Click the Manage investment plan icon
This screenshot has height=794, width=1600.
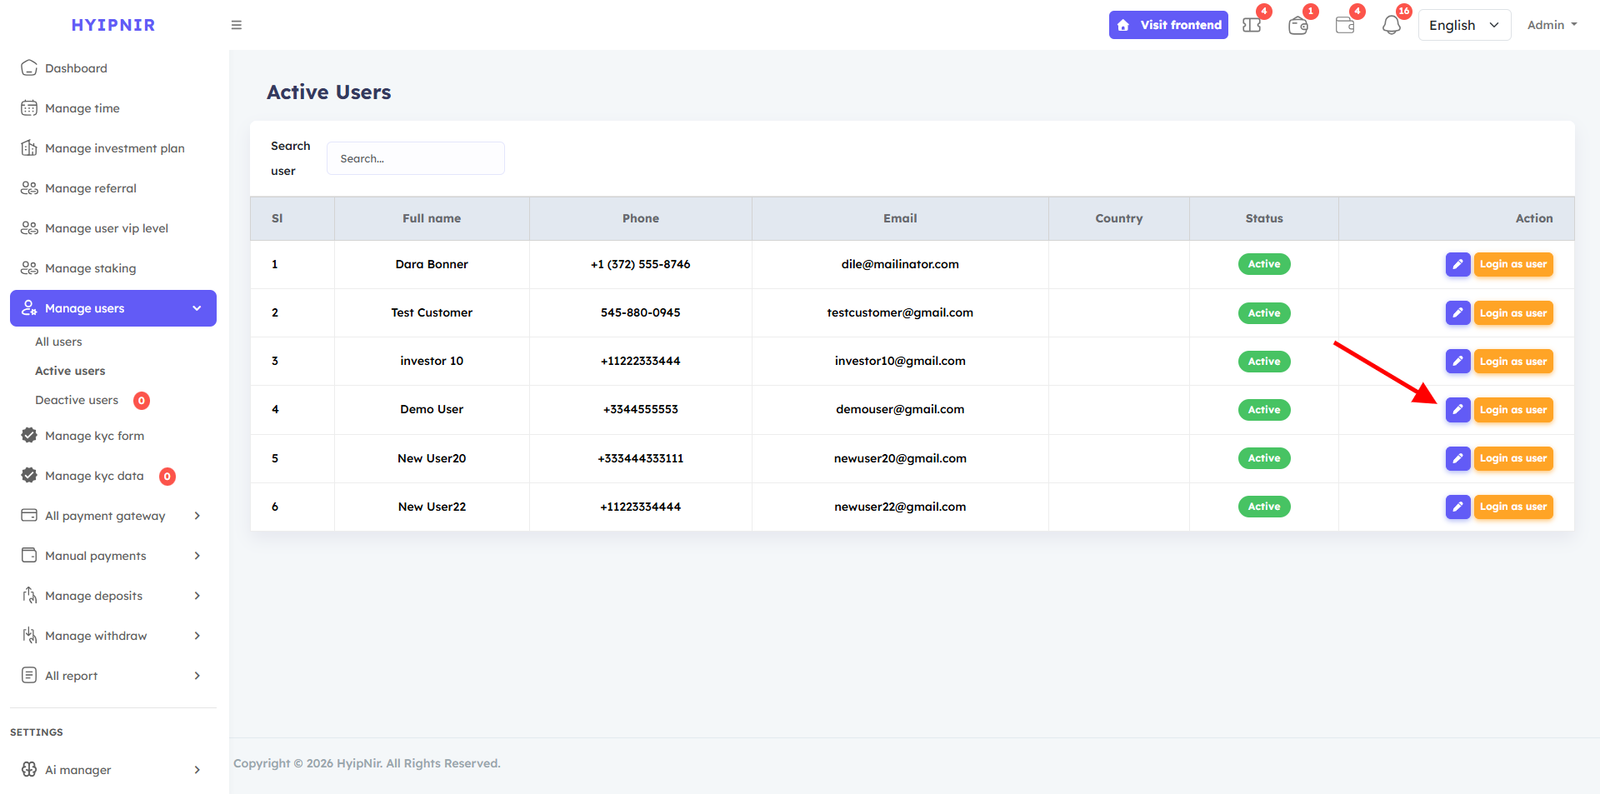29,148
